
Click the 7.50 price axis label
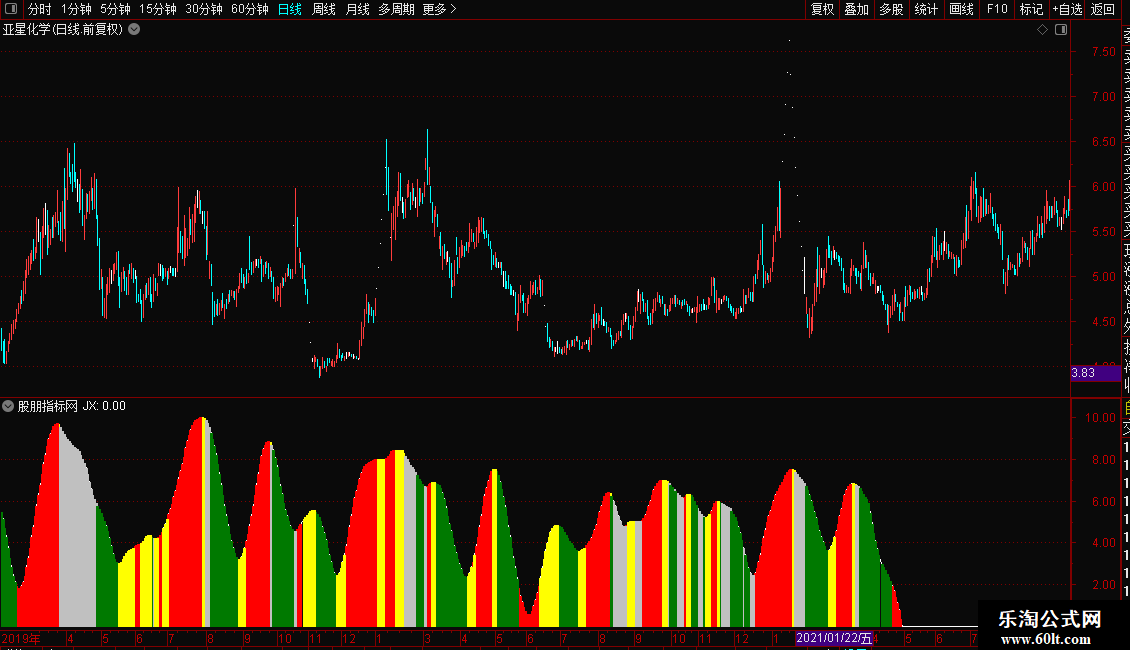point(1103,52)
